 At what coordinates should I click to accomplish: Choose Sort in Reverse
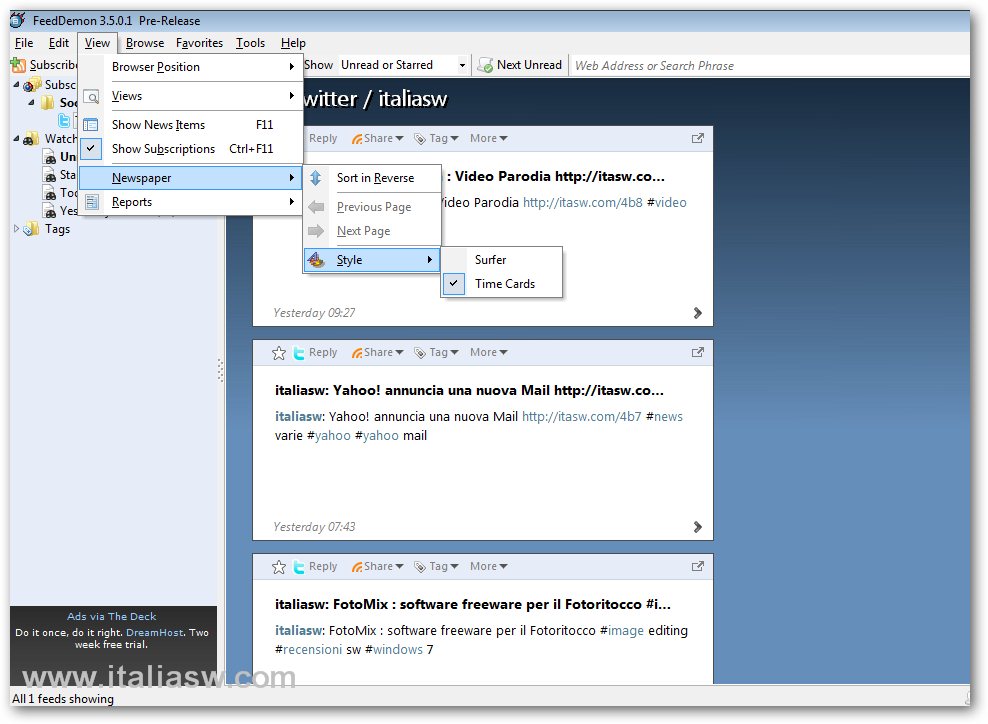tap(372, 178)
